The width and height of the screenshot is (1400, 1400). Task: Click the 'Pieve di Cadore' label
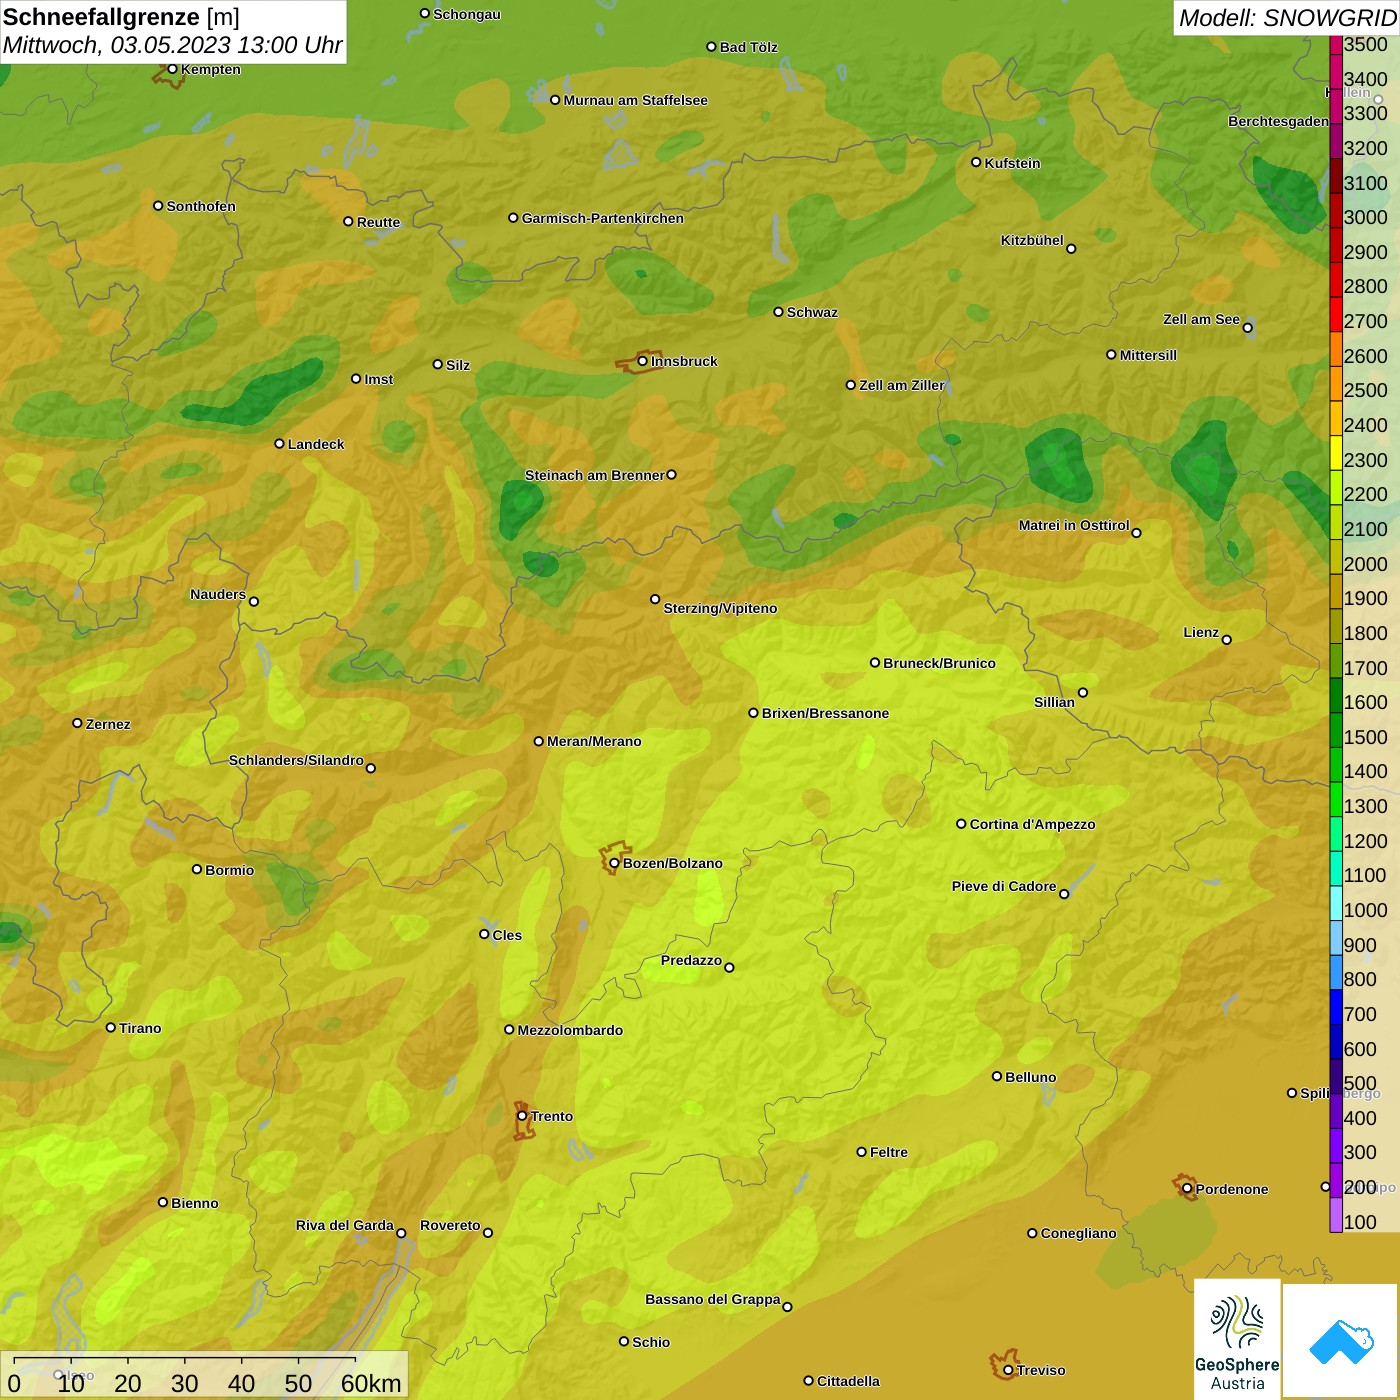1004,886
